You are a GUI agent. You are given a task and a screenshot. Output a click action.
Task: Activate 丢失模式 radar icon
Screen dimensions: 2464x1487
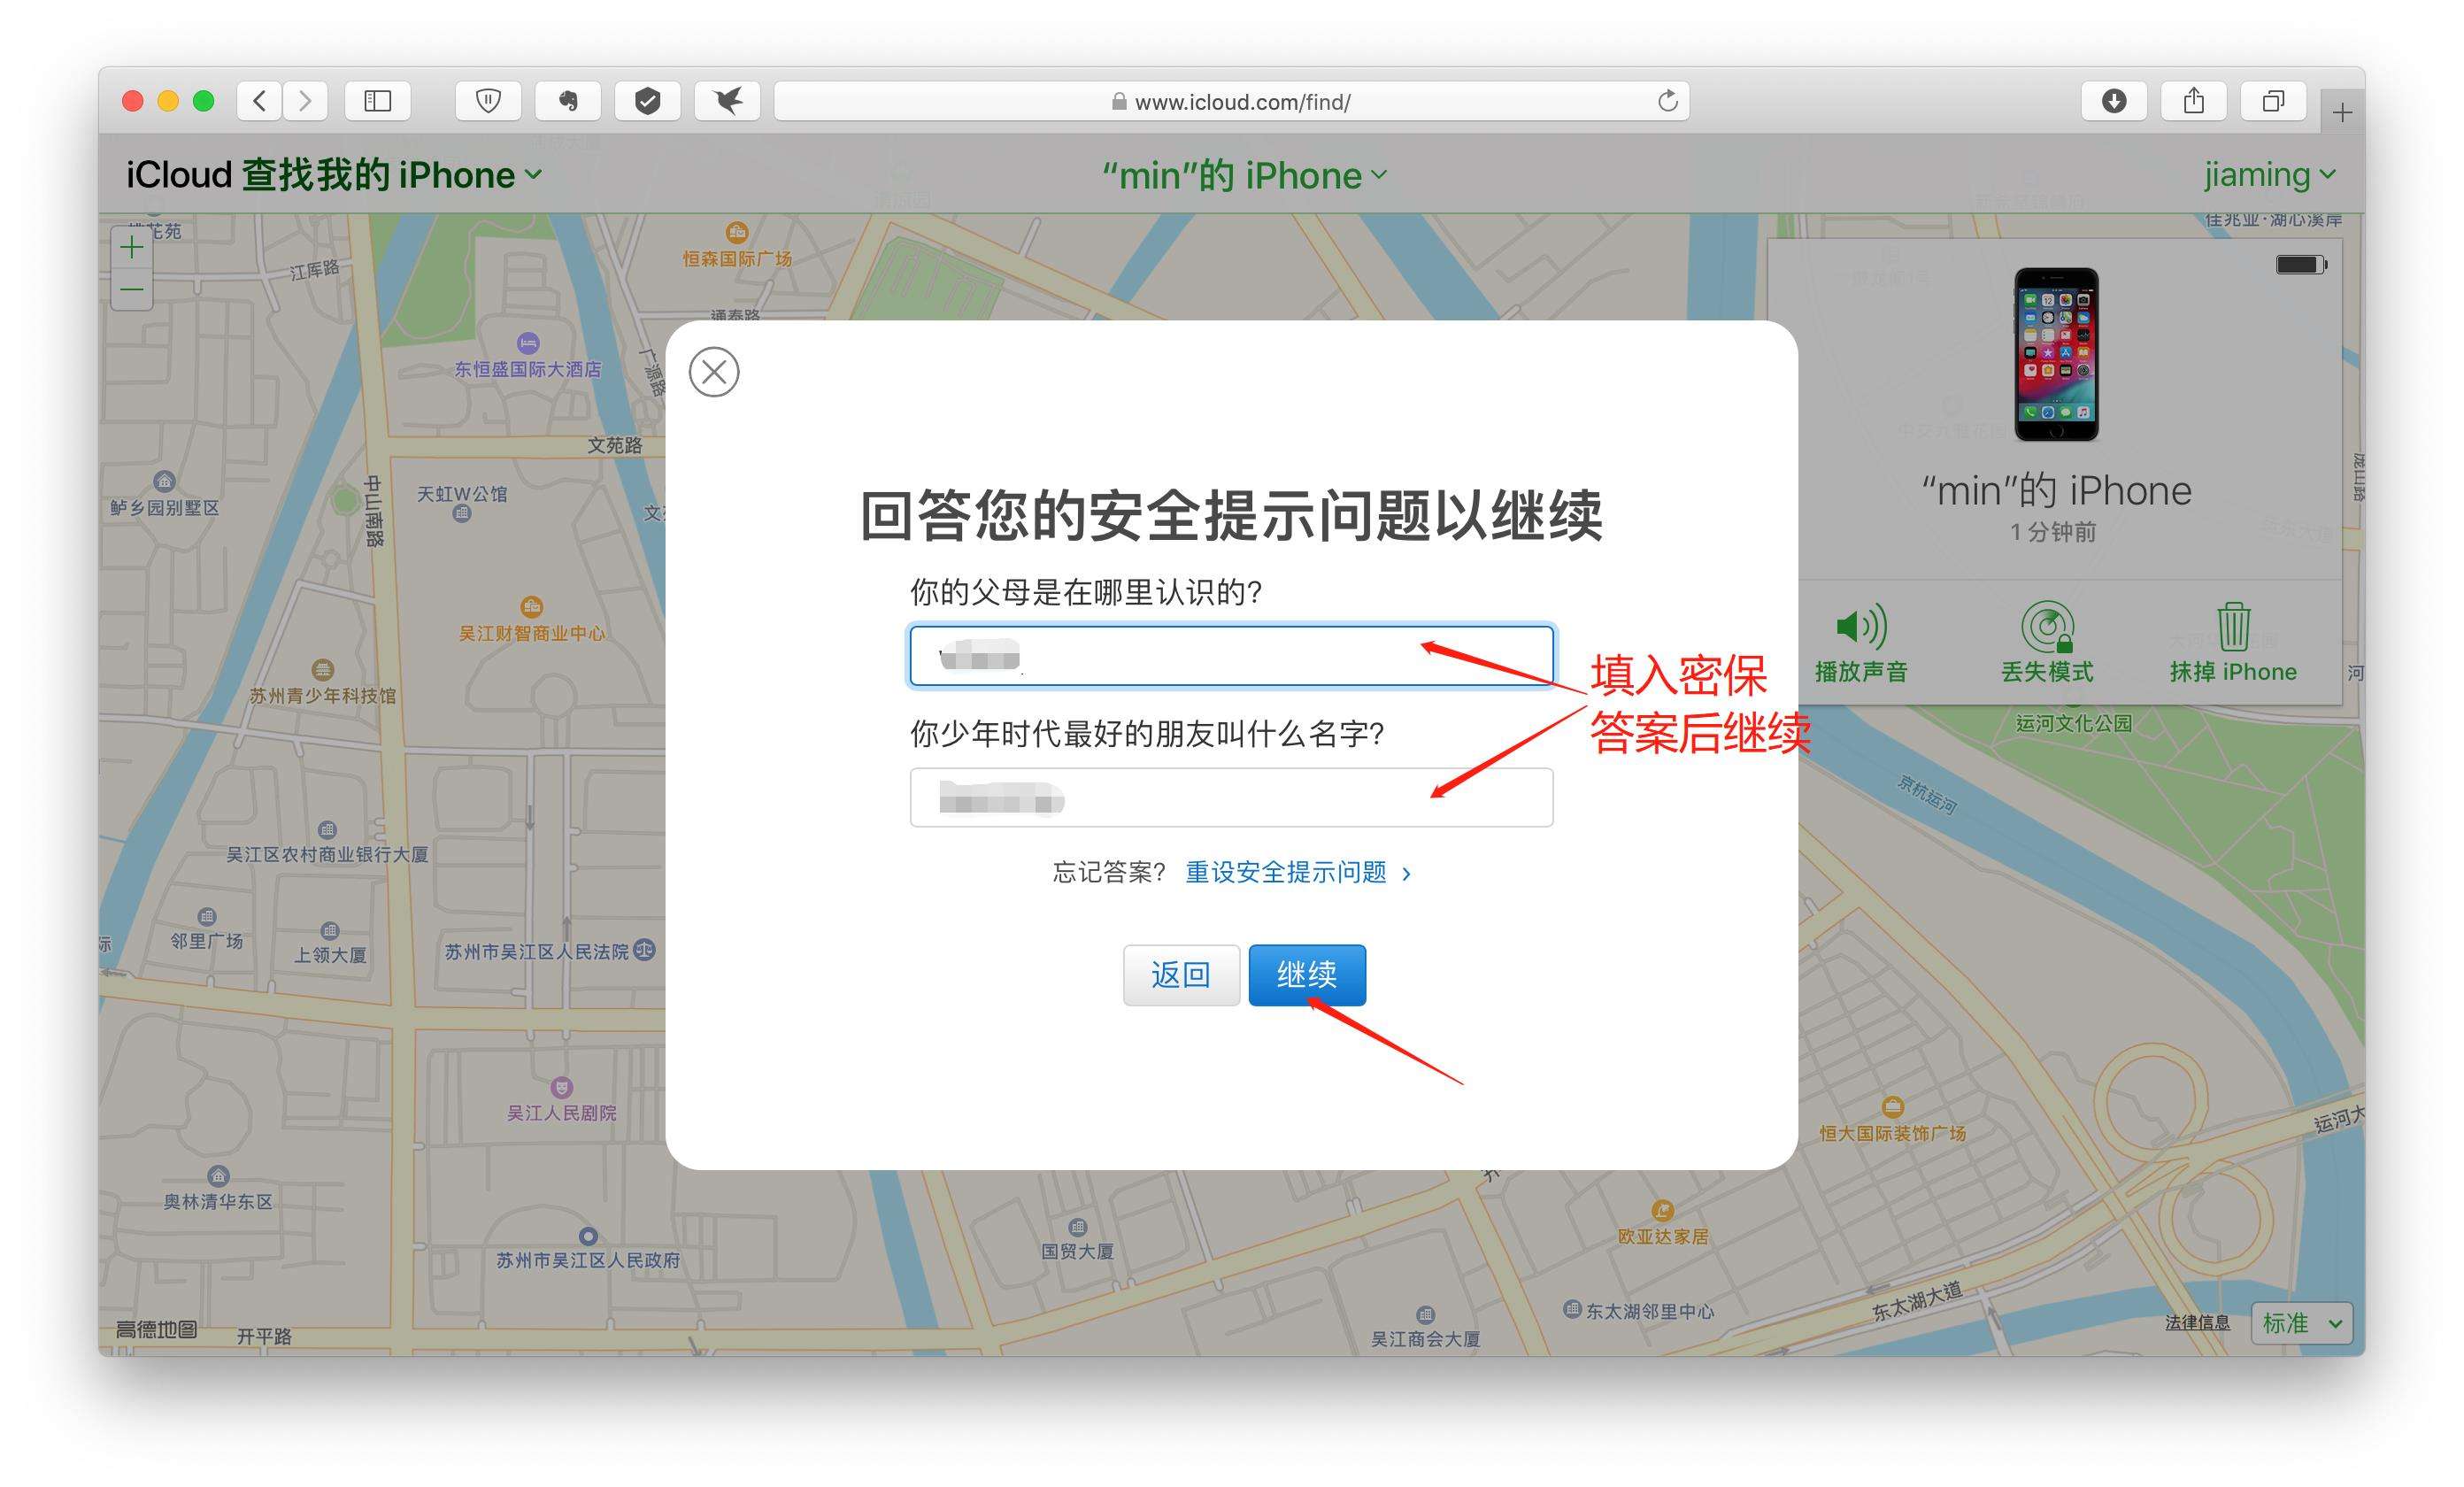2047,628
